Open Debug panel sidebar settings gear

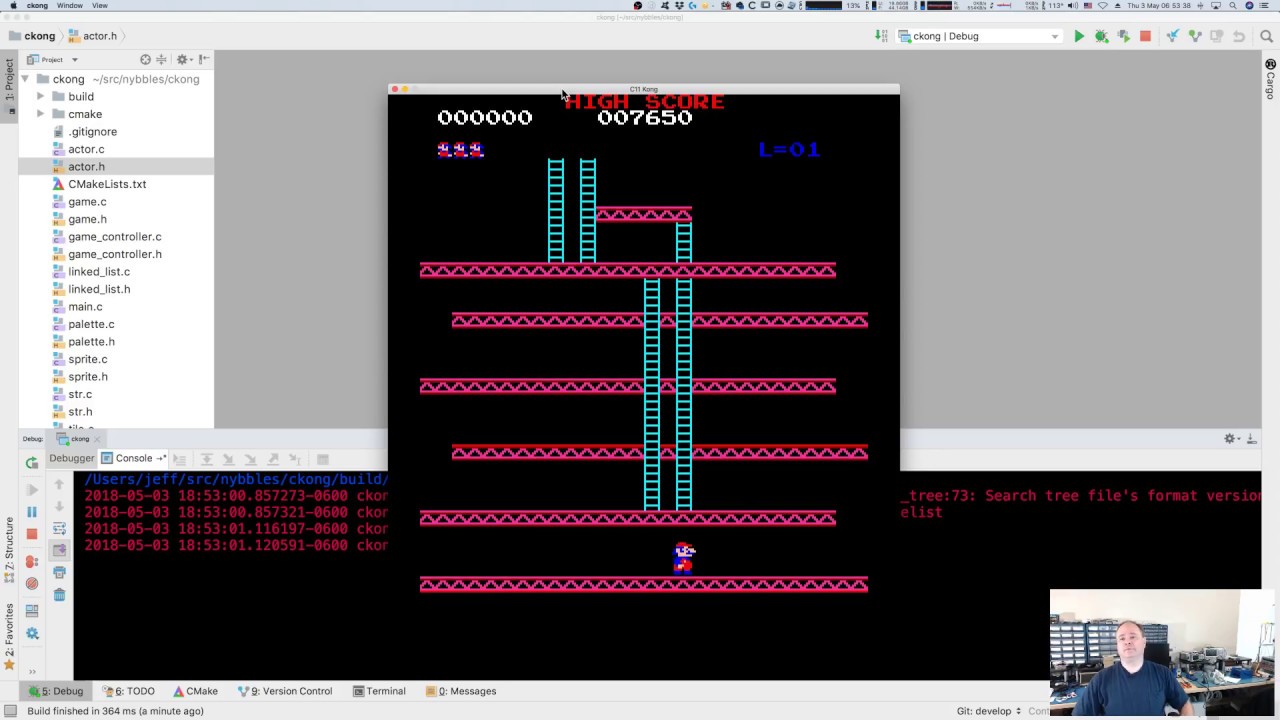[32, 634]
